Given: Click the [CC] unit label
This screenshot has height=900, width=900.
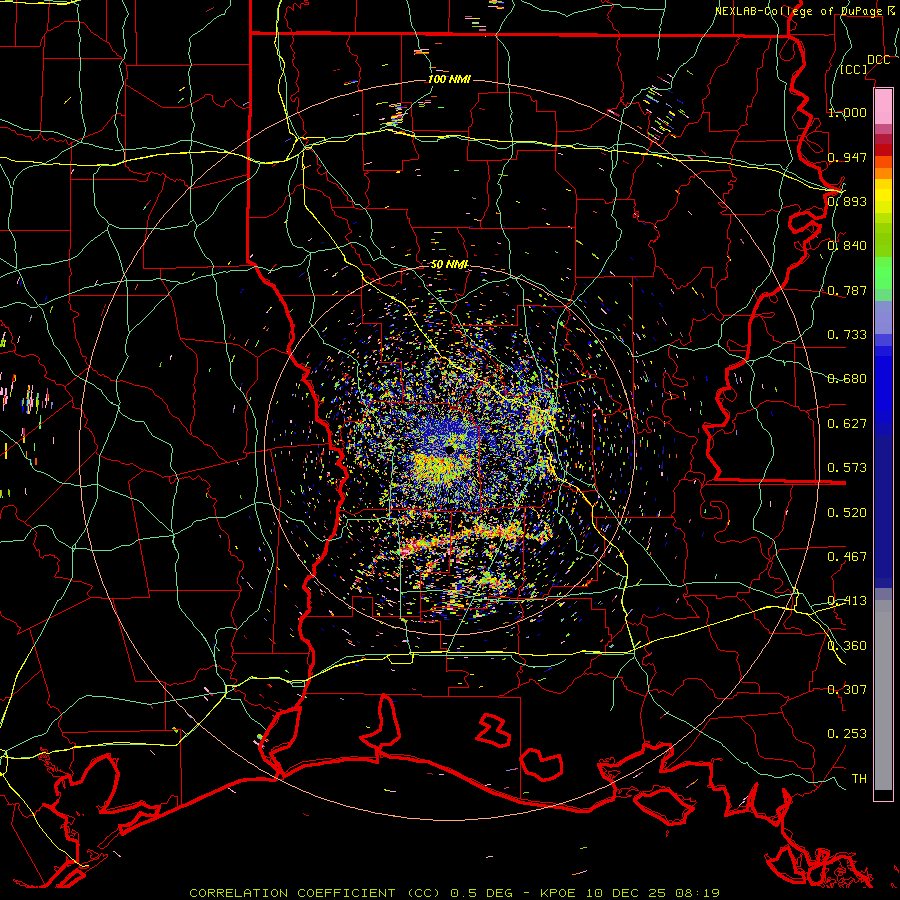Looking at the screenshot, I should click(854, 69).
